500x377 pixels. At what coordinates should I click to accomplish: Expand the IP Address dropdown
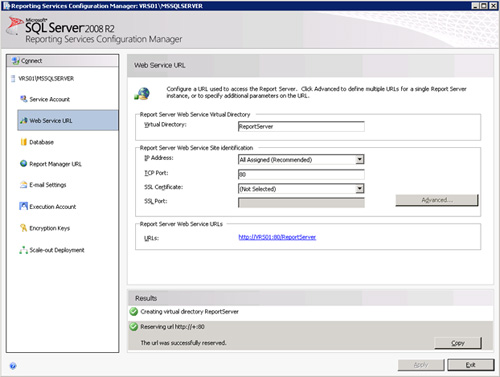tap(359, 159)
